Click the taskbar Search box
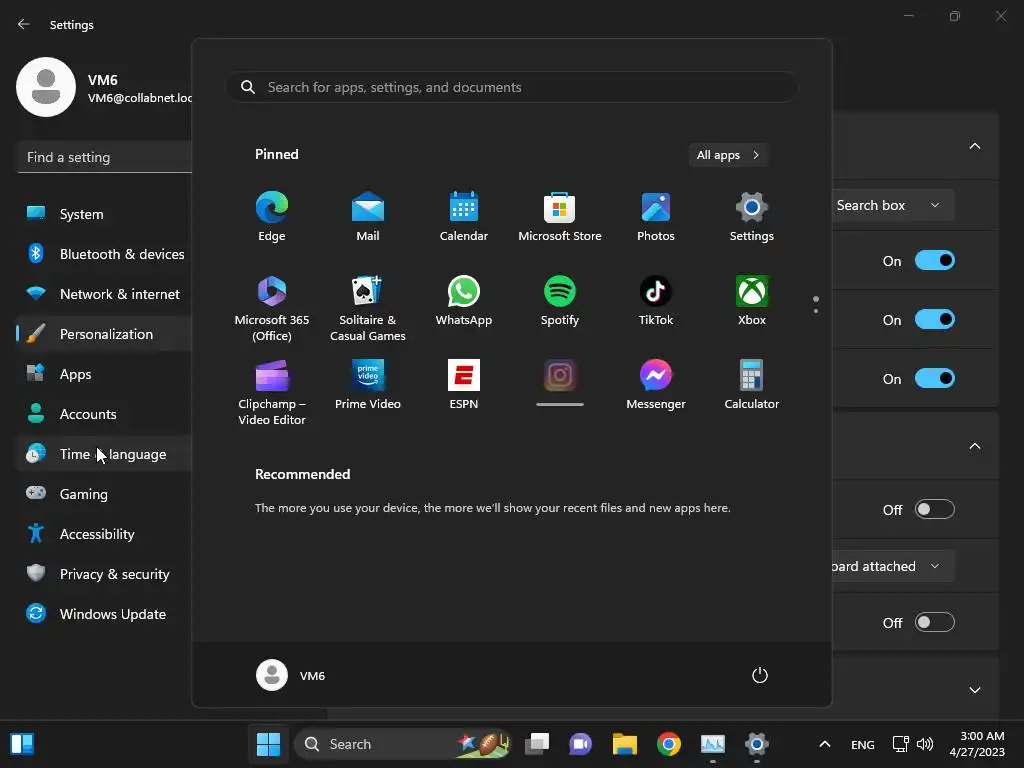The width and height of the screenshot is (1024, 768). pyautogui.click(x=402, y=744)
